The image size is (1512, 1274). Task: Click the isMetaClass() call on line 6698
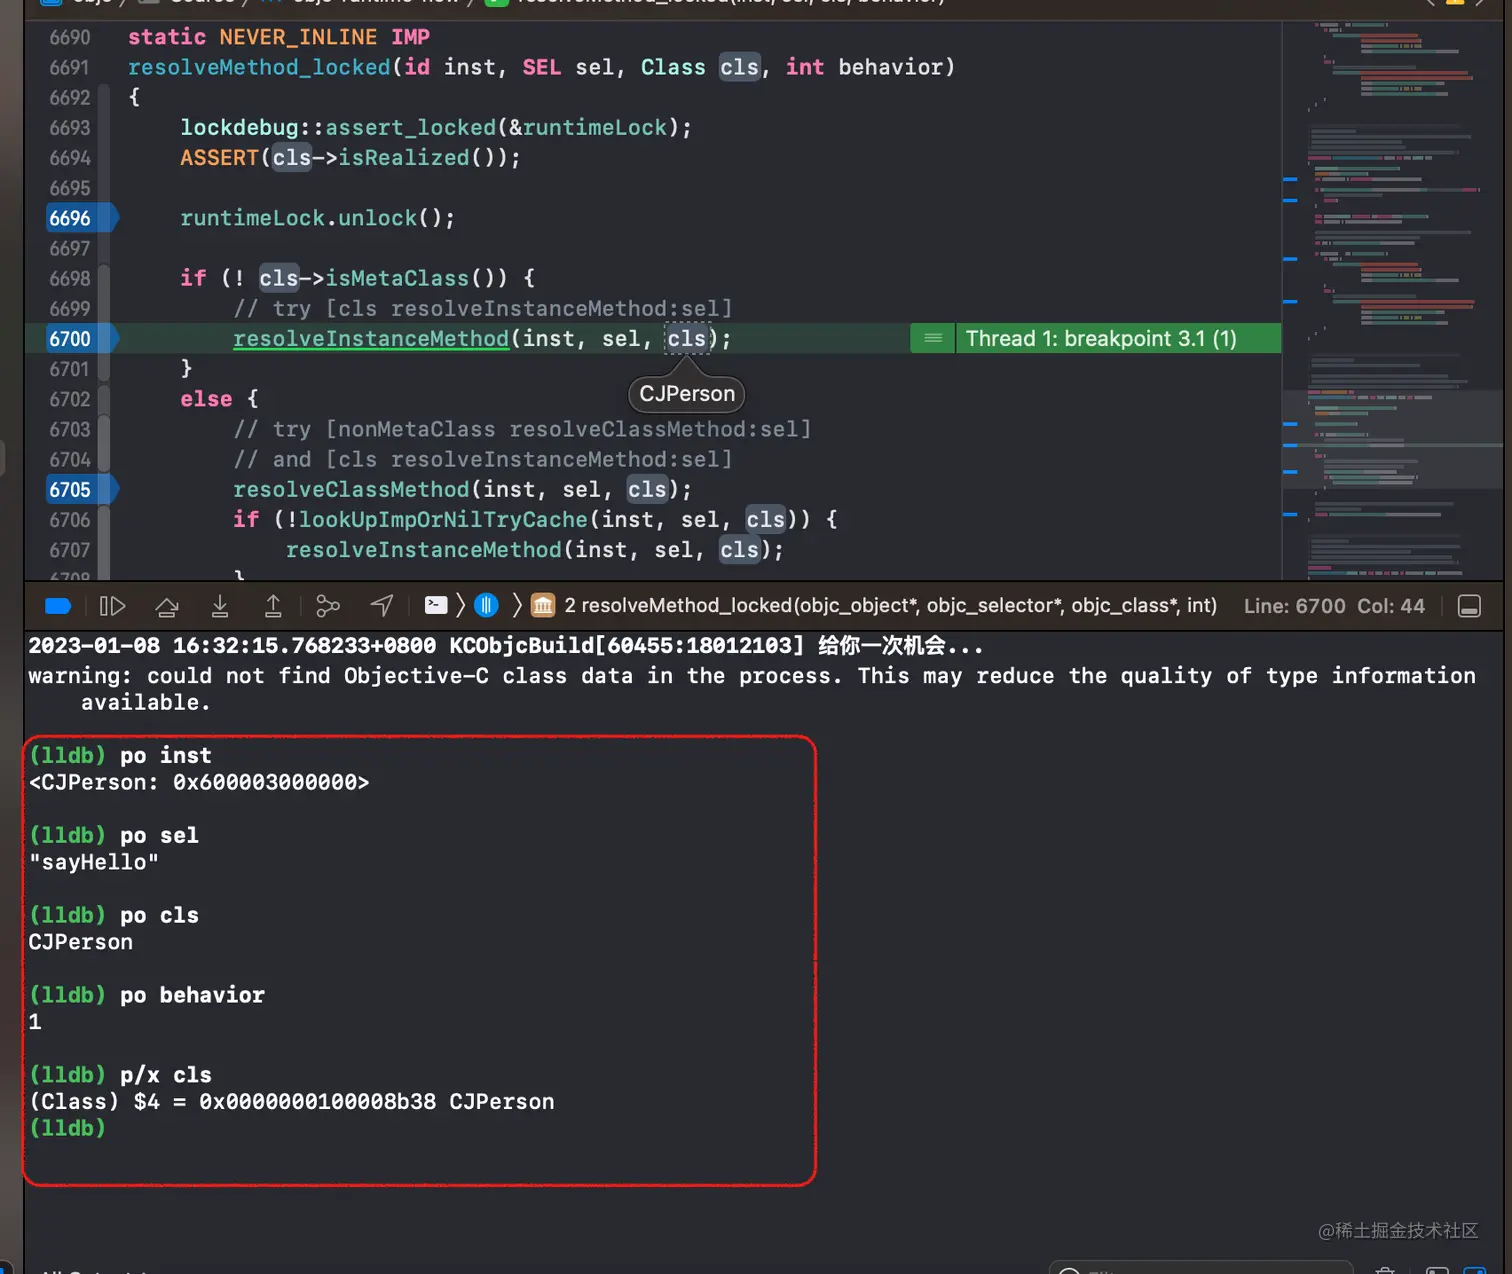tap(416, 278)
